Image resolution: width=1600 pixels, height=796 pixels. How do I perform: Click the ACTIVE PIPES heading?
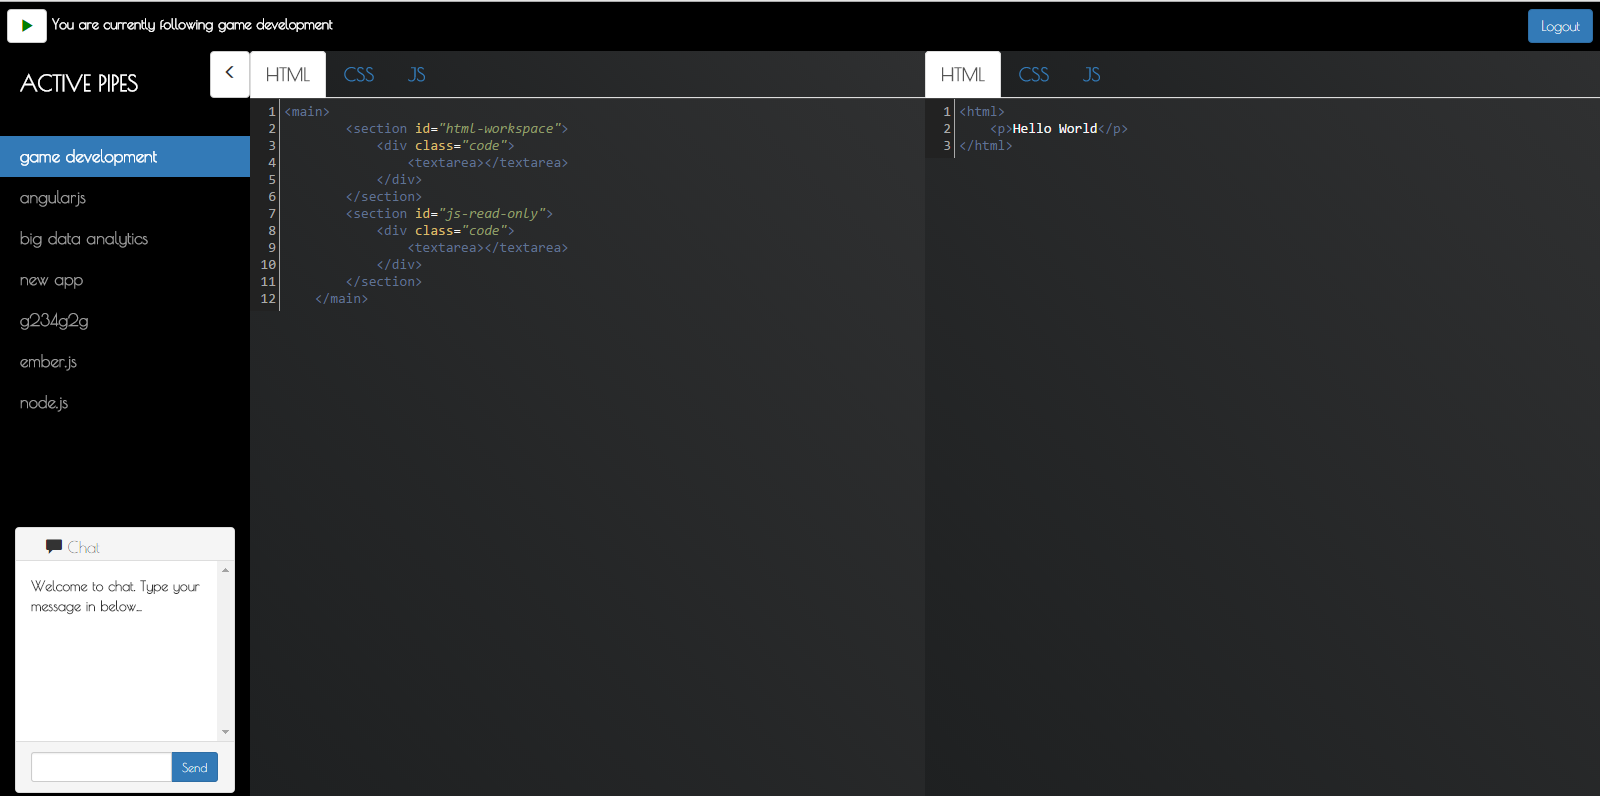click(x=79, y=84)
